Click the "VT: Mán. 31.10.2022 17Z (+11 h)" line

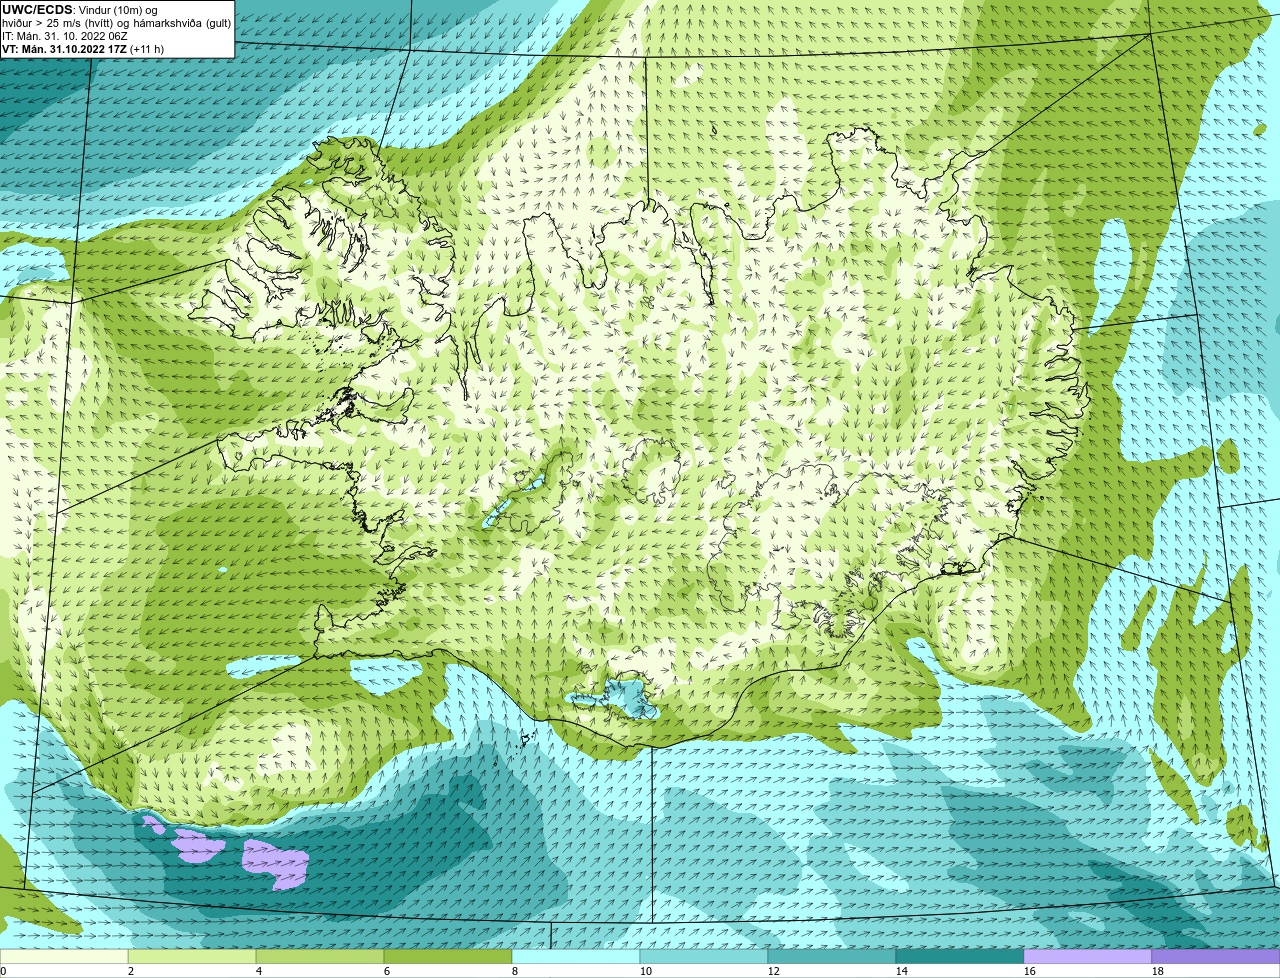(83, 49)
